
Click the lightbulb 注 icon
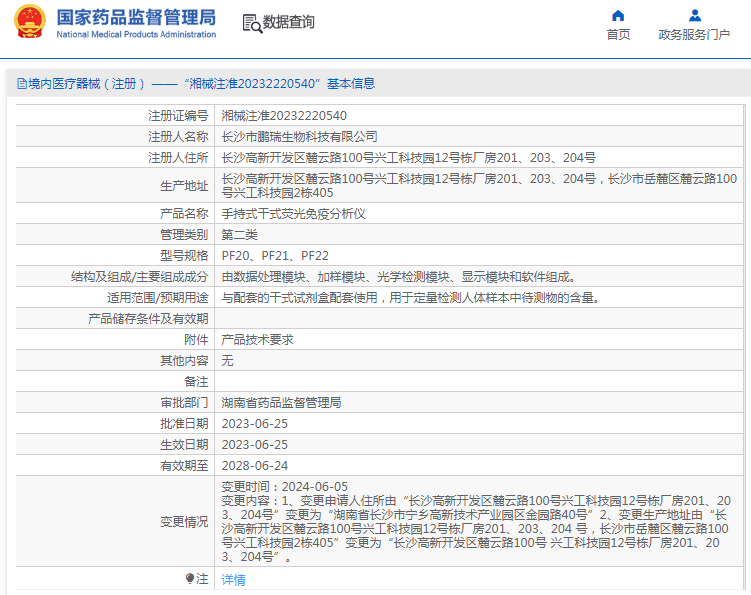[x=190, y=579]
